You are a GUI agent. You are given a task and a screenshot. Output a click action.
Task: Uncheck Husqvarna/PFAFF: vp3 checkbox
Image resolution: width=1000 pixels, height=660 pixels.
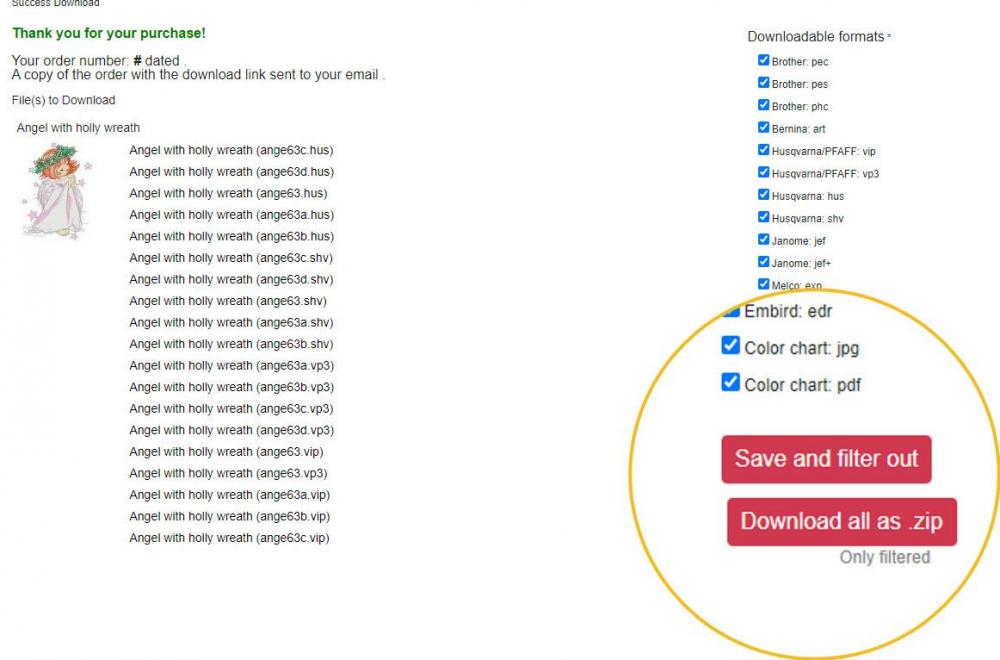(763, 172)
